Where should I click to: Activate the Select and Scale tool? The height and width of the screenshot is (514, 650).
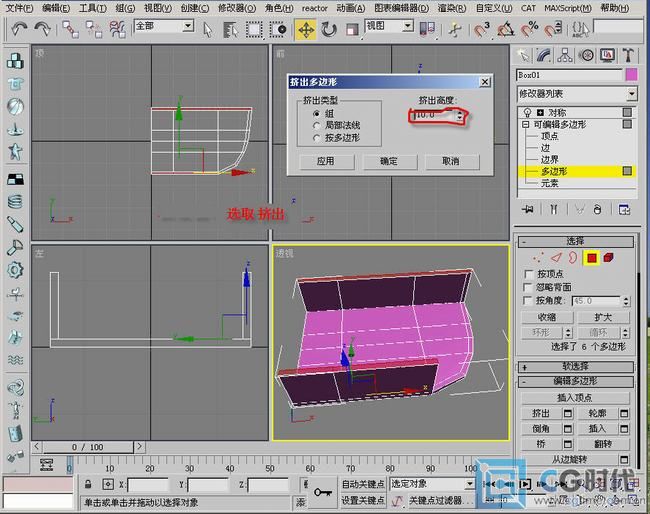pos(352,30)
